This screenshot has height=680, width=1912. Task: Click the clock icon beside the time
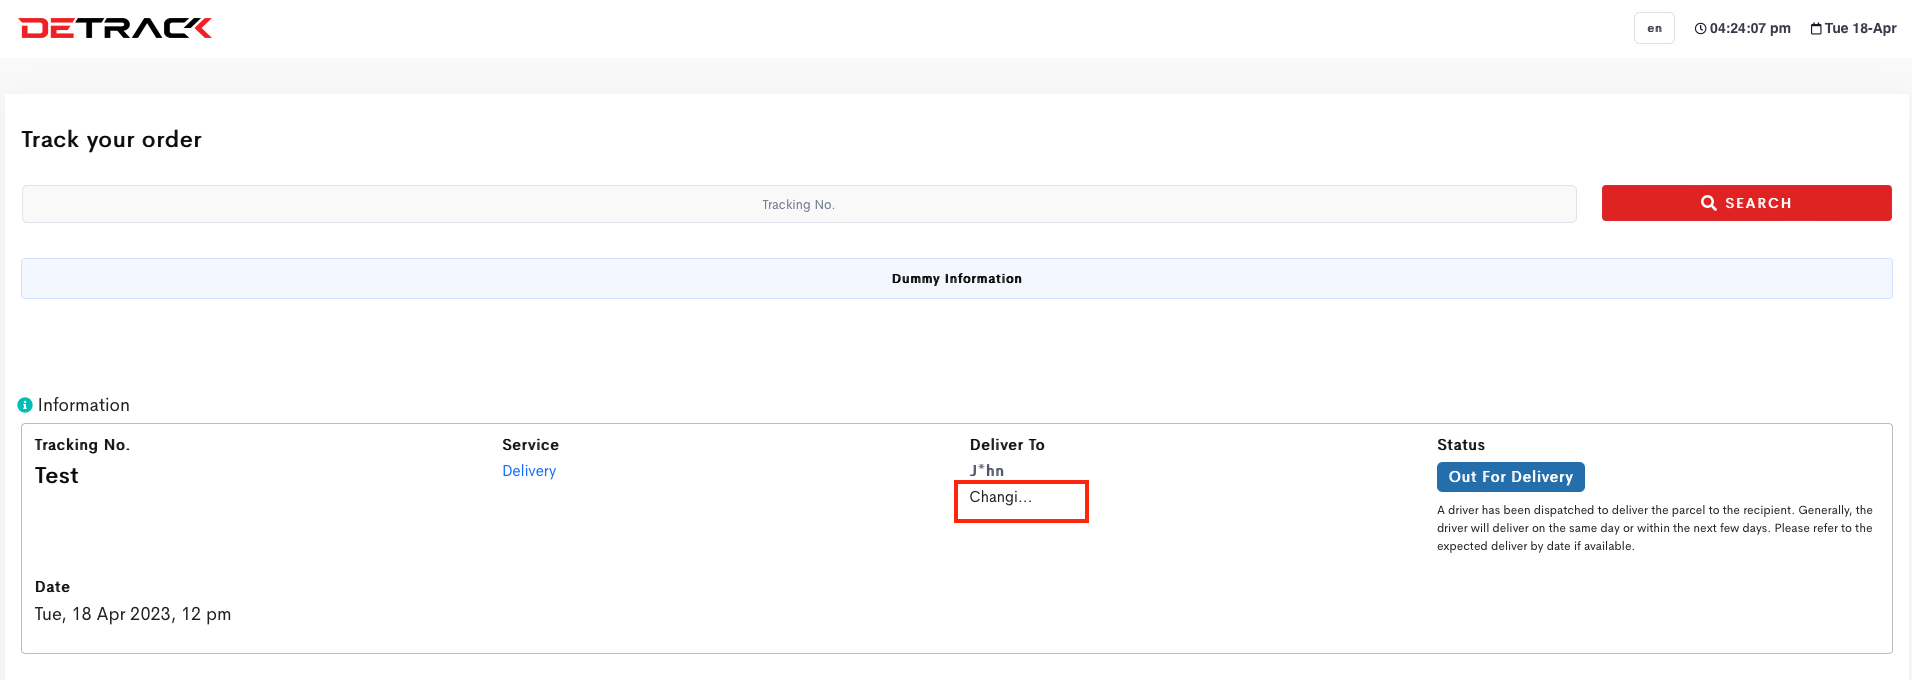(1700, 29)
